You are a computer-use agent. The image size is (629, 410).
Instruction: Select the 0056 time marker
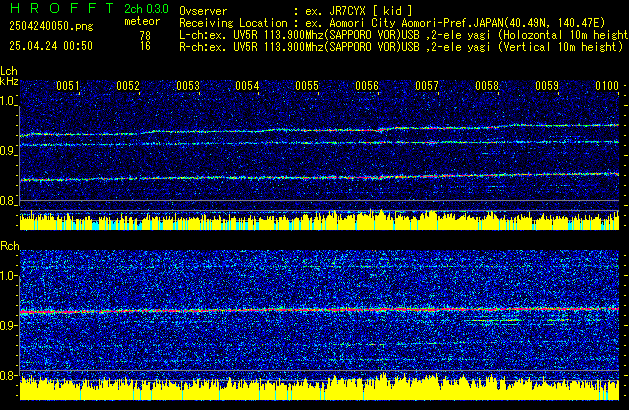[x=367, y=86]
